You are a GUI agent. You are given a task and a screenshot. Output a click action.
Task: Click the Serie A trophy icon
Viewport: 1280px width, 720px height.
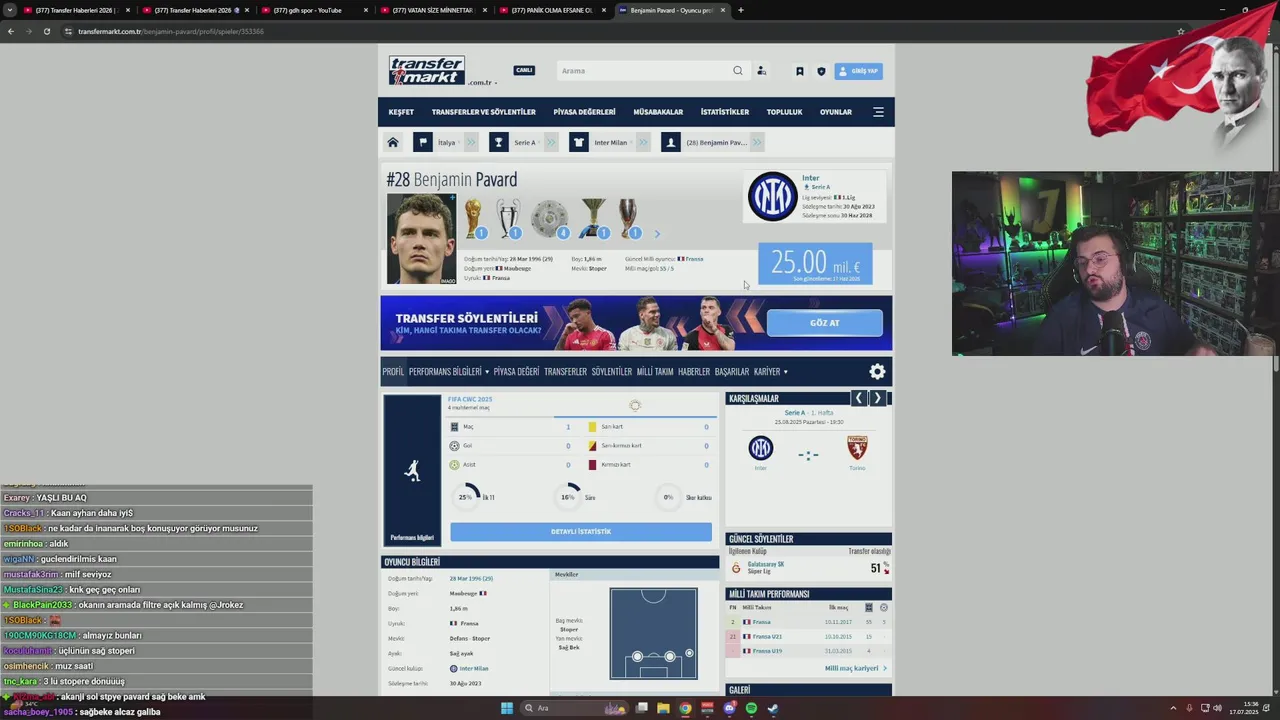point(594,218)
